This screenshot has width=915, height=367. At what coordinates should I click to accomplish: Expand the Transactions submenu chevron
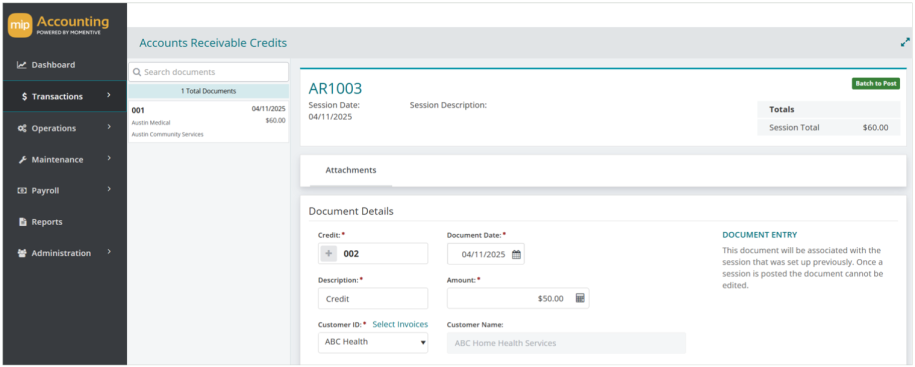click(109, 95)
